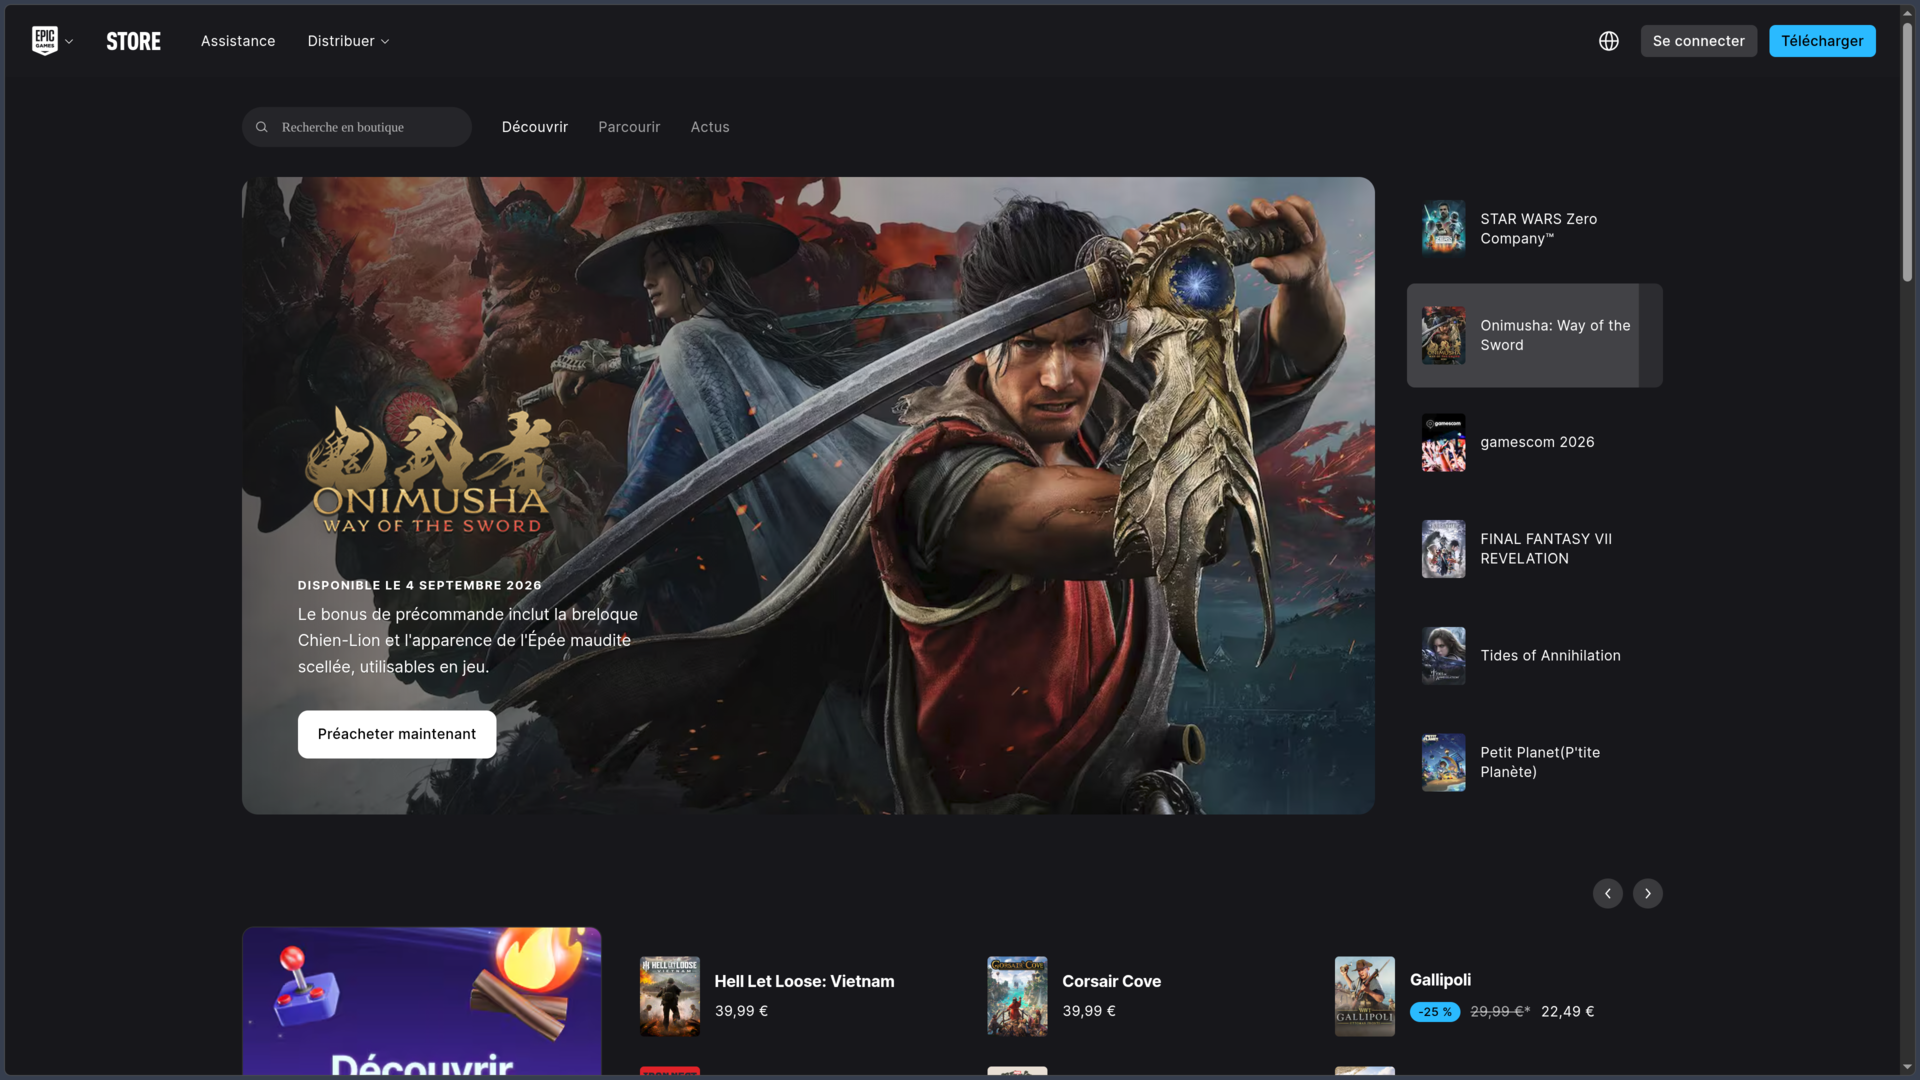
Task: Click the Hell Let Loose: Vietnam title
Action: coord(804,982)
